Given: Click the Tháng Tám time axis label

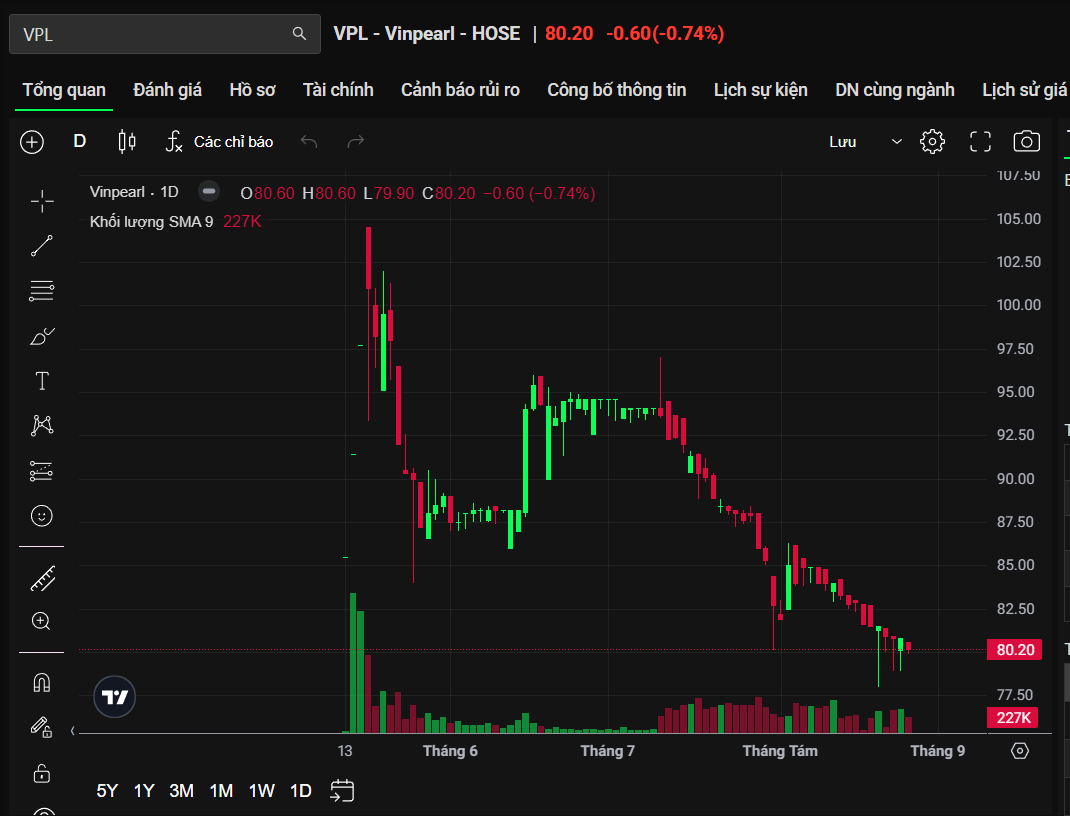Looking at the screenshot, I should (x=780, y=751).
